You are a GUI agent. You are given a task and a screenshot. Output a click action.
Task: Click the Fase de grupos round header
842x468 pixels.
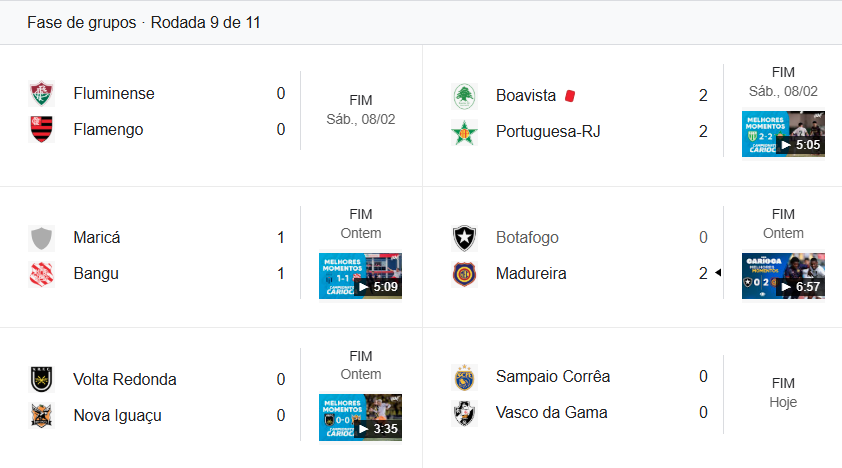pos(144,22)
